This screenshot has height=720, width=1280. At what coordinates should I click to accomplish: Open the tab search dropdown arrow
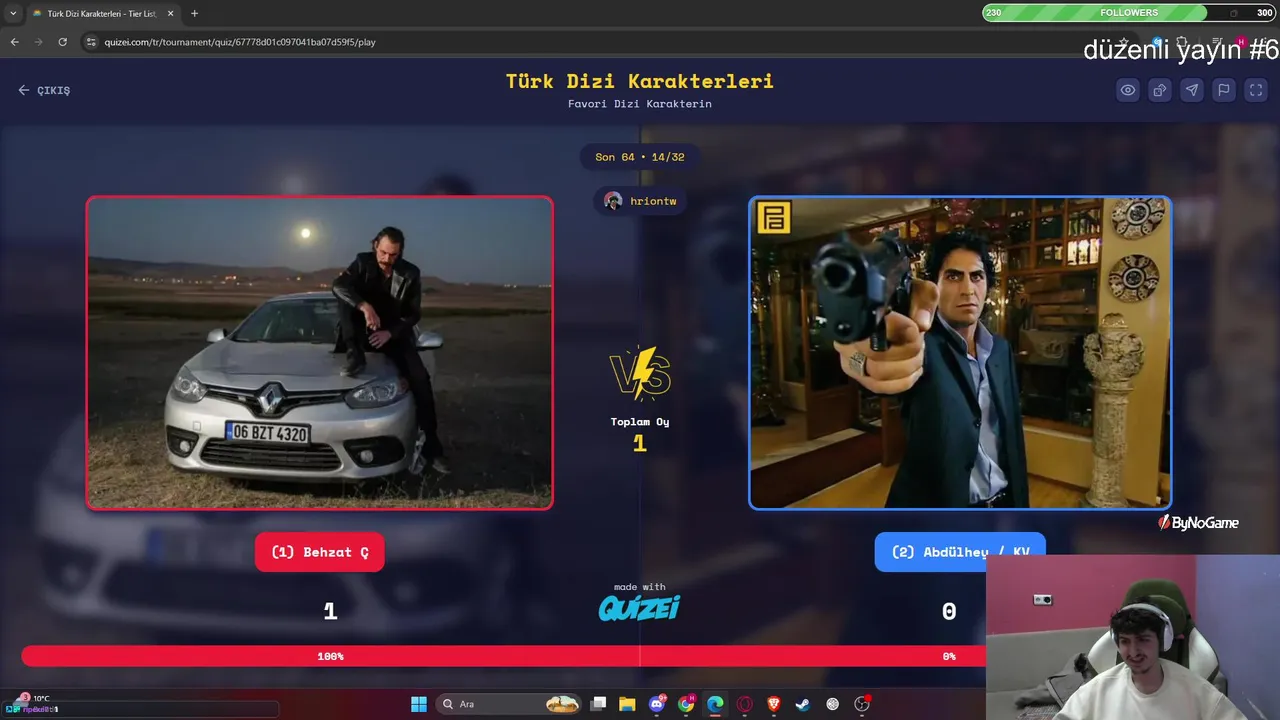click(13, 13)
